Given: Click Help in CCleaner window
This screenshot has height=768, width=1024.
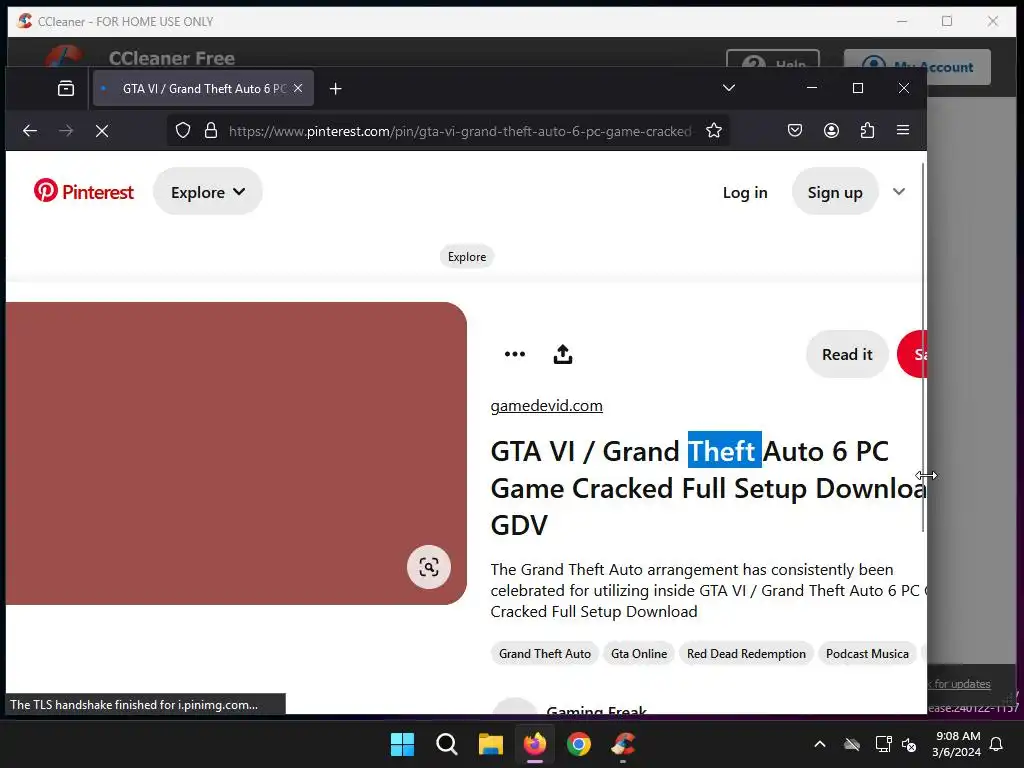Looking at the screenshot, I should [773, 60].
